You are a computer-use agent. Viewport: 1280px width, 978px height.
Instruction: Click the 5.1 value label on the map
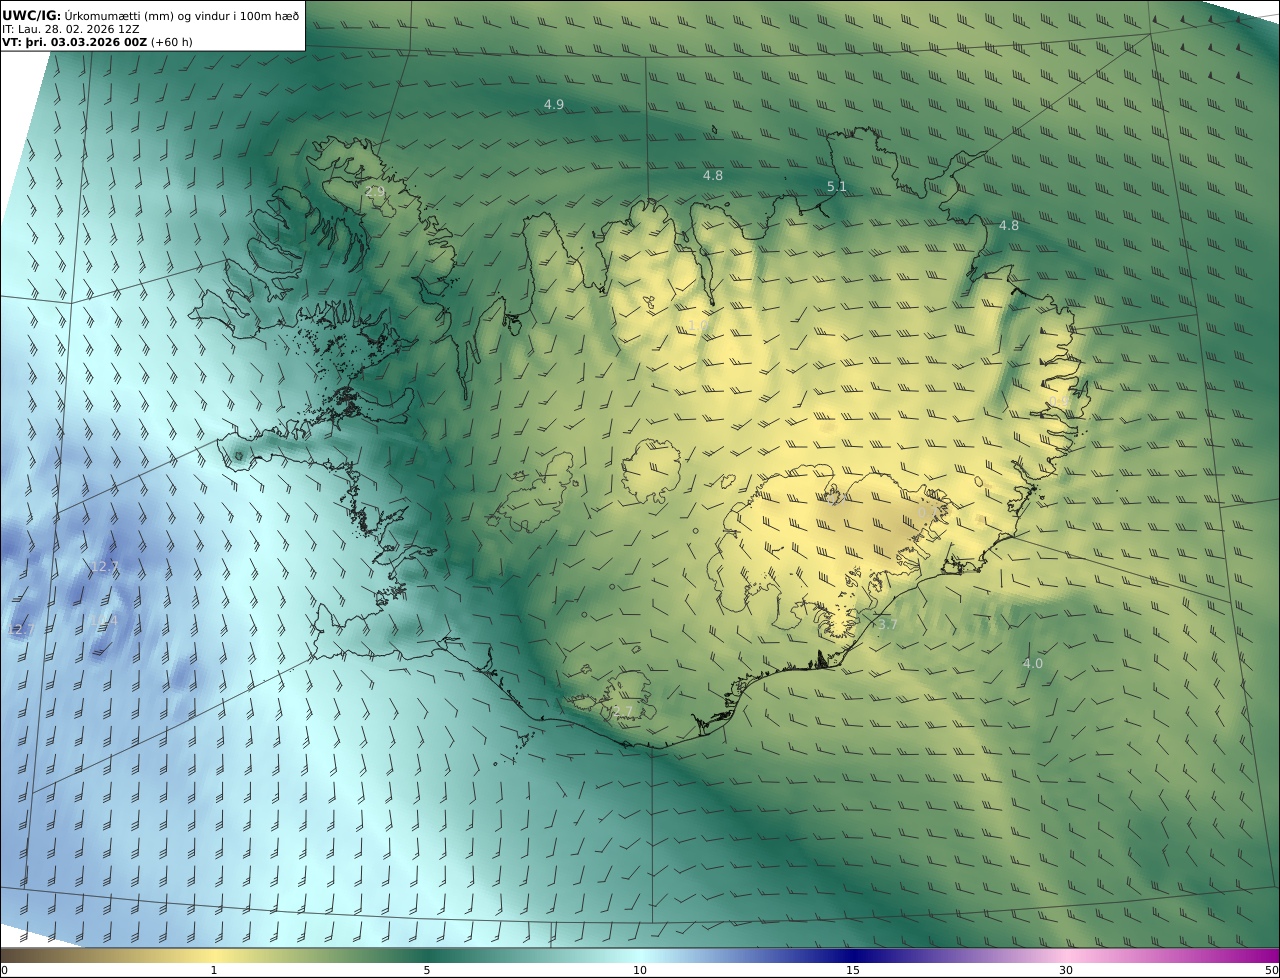click(837, 187)
